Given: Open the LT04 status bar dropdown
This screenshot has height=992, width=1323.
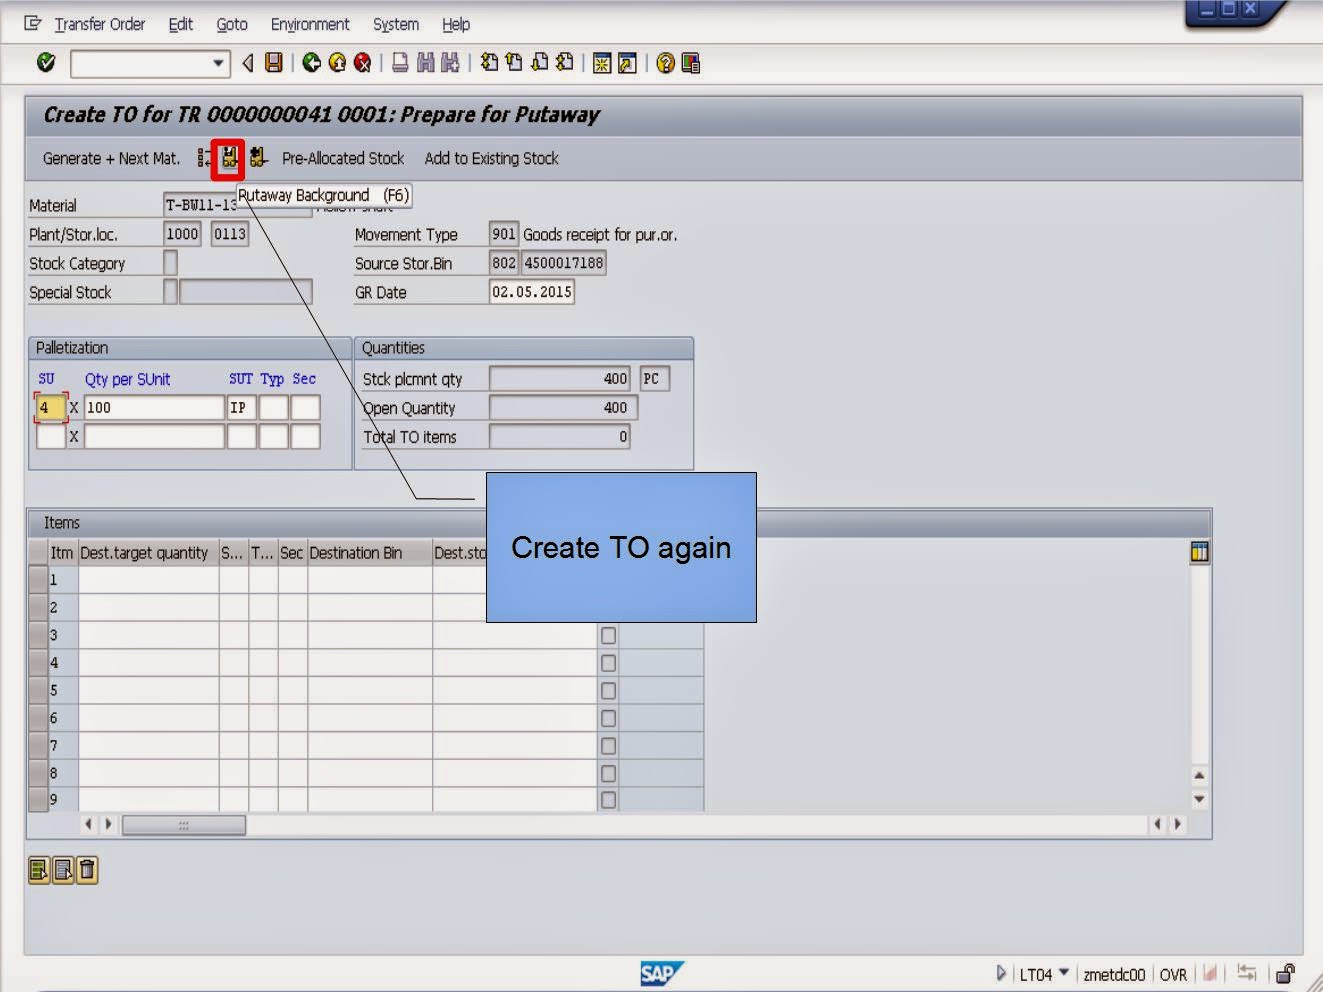Looking at the screenshot, I should (1064, 972).
